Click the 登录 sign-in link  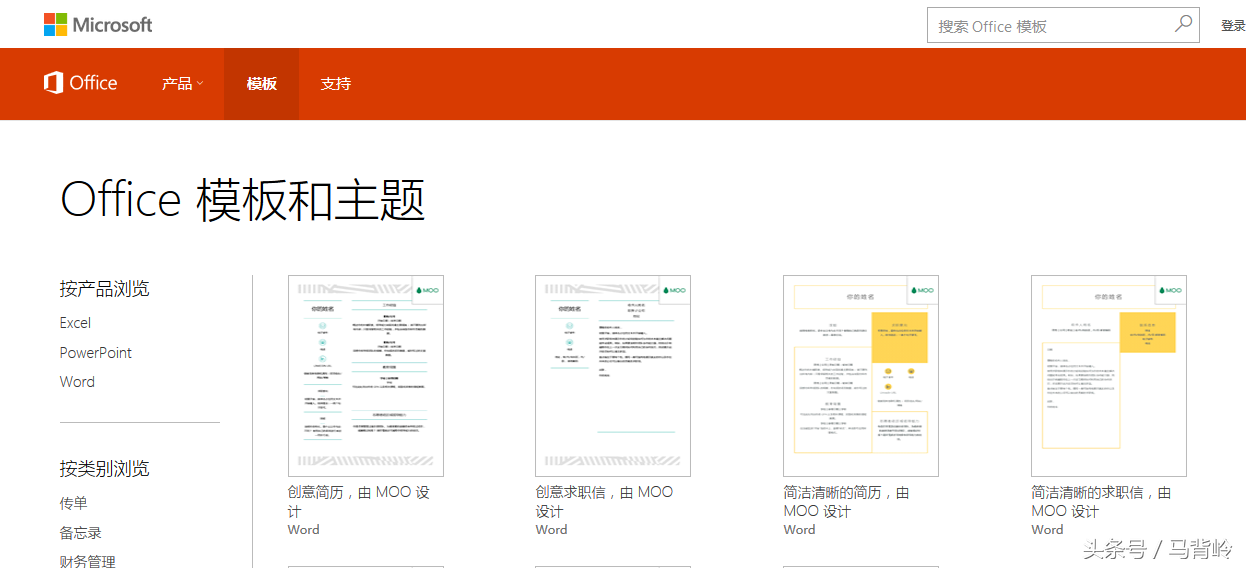point(1233,26)
